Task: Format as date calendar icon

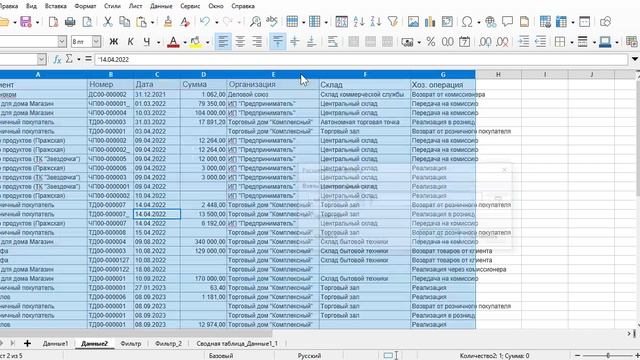Action: 464,42
